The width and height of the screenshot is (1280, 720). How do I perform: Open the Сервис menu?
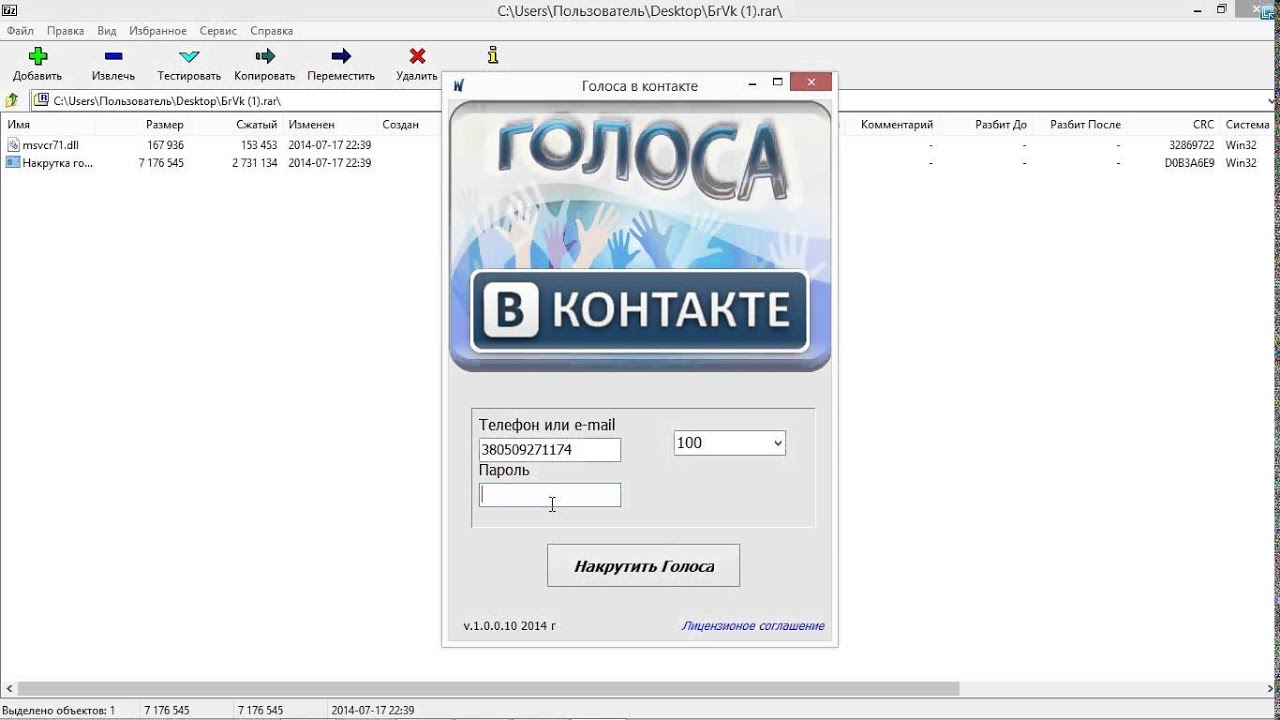point(218,31)
